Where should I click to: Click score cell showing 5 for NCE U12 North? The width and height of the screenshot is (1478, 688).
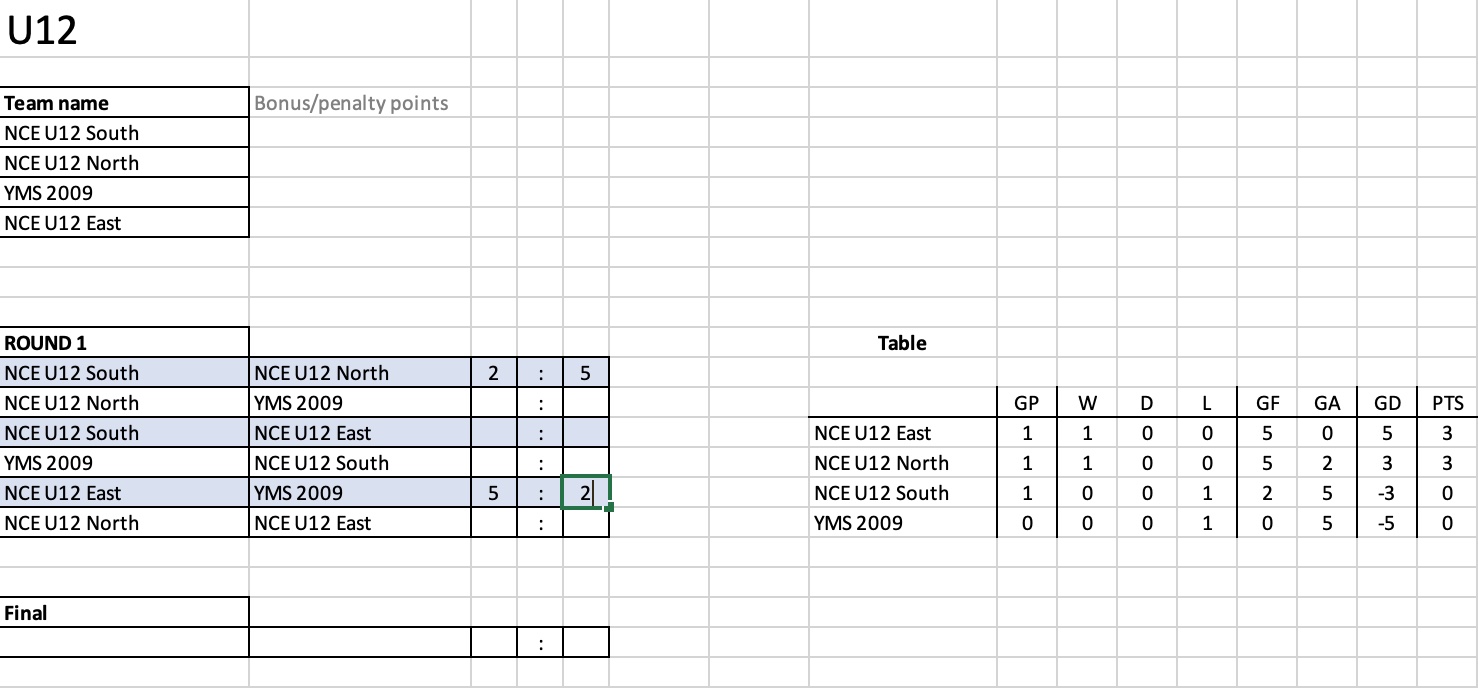586,373
